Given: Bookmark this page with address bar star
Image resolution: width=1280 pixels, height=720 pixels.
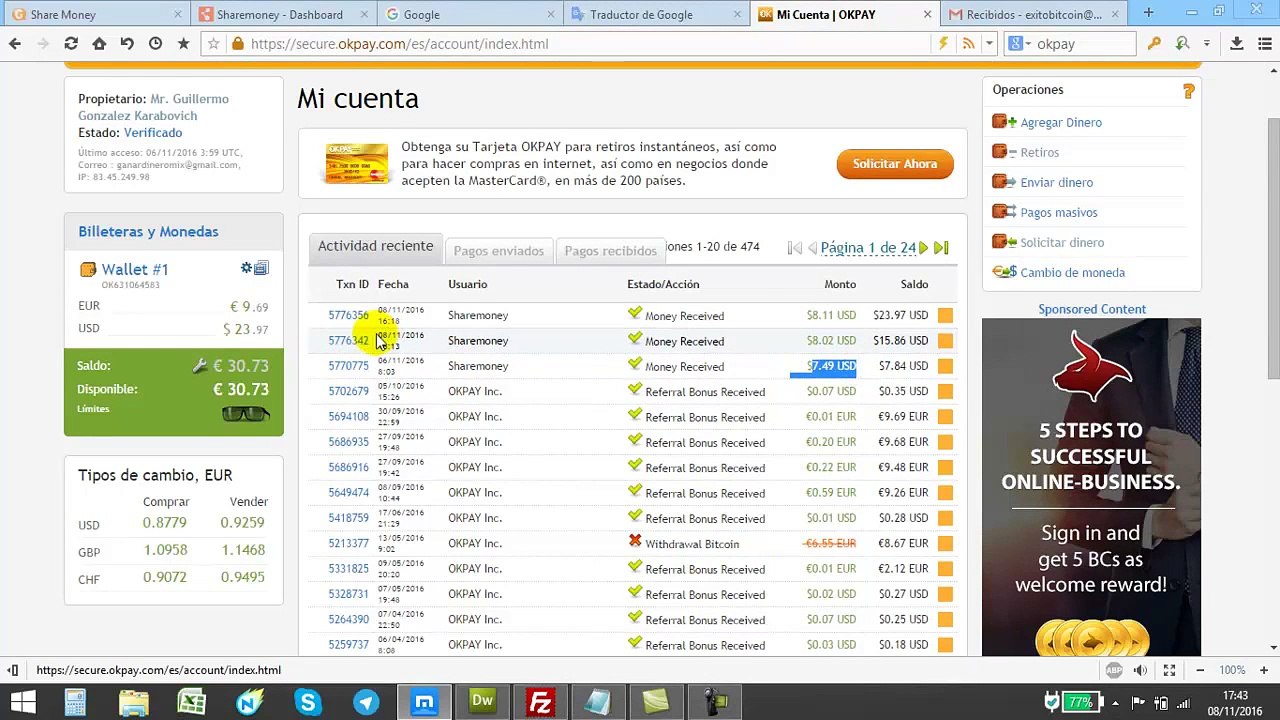Looking at the screenshot, I should pos(213,44).
